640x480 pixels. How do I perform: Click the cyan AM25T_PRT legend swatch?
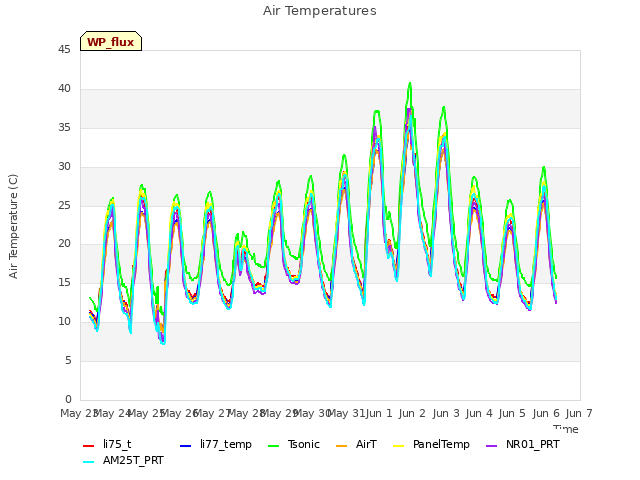click(x=89, y=462)
